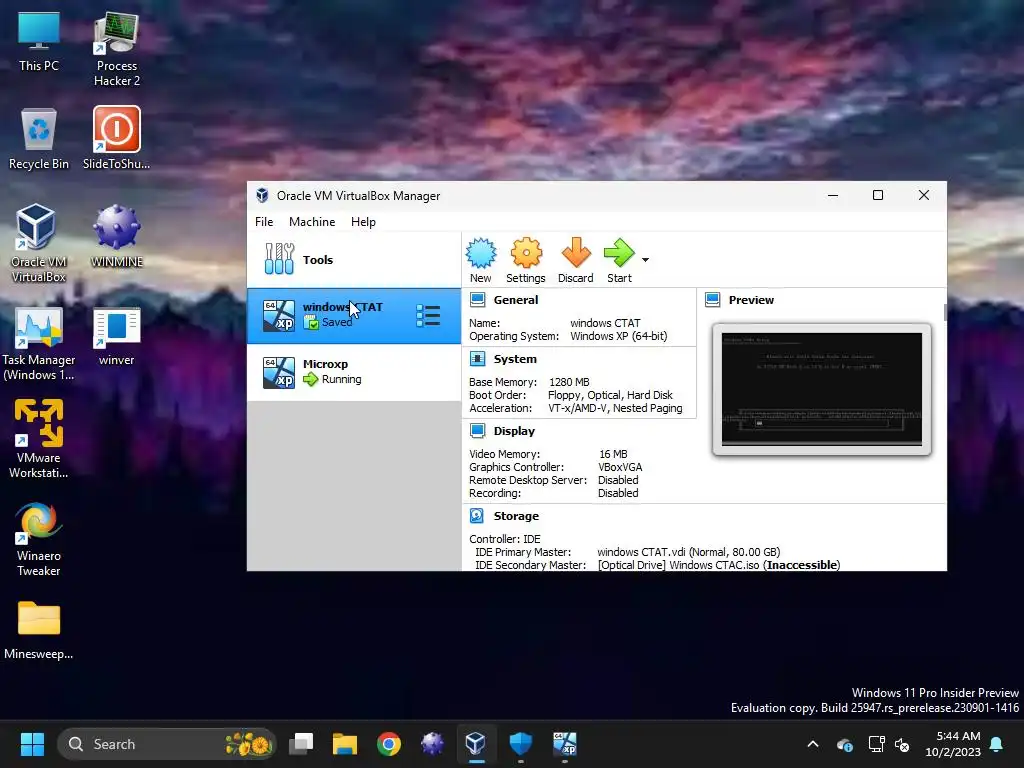This screenshot has height=768, width=1024.
Task: Open the File menu
Action: point(264,221)
